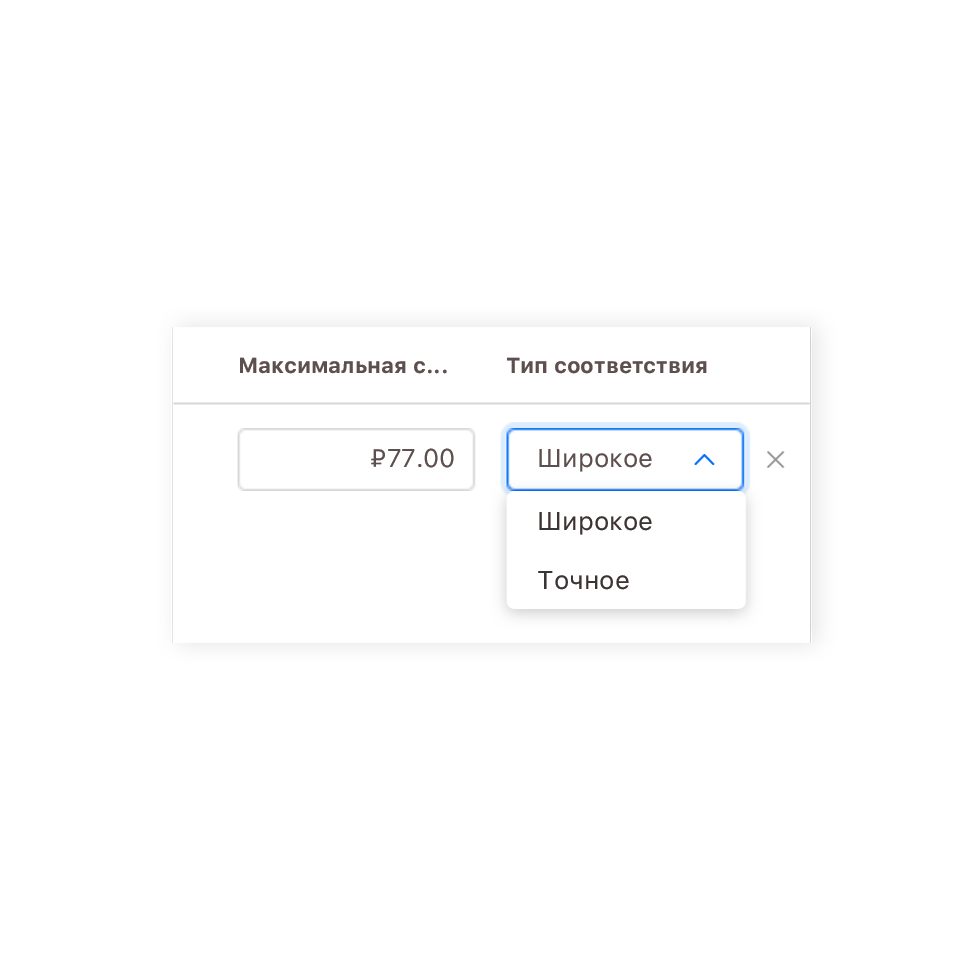Close the match type list via chevron
Screen dimensions: 980x968
tap(704, 460)
